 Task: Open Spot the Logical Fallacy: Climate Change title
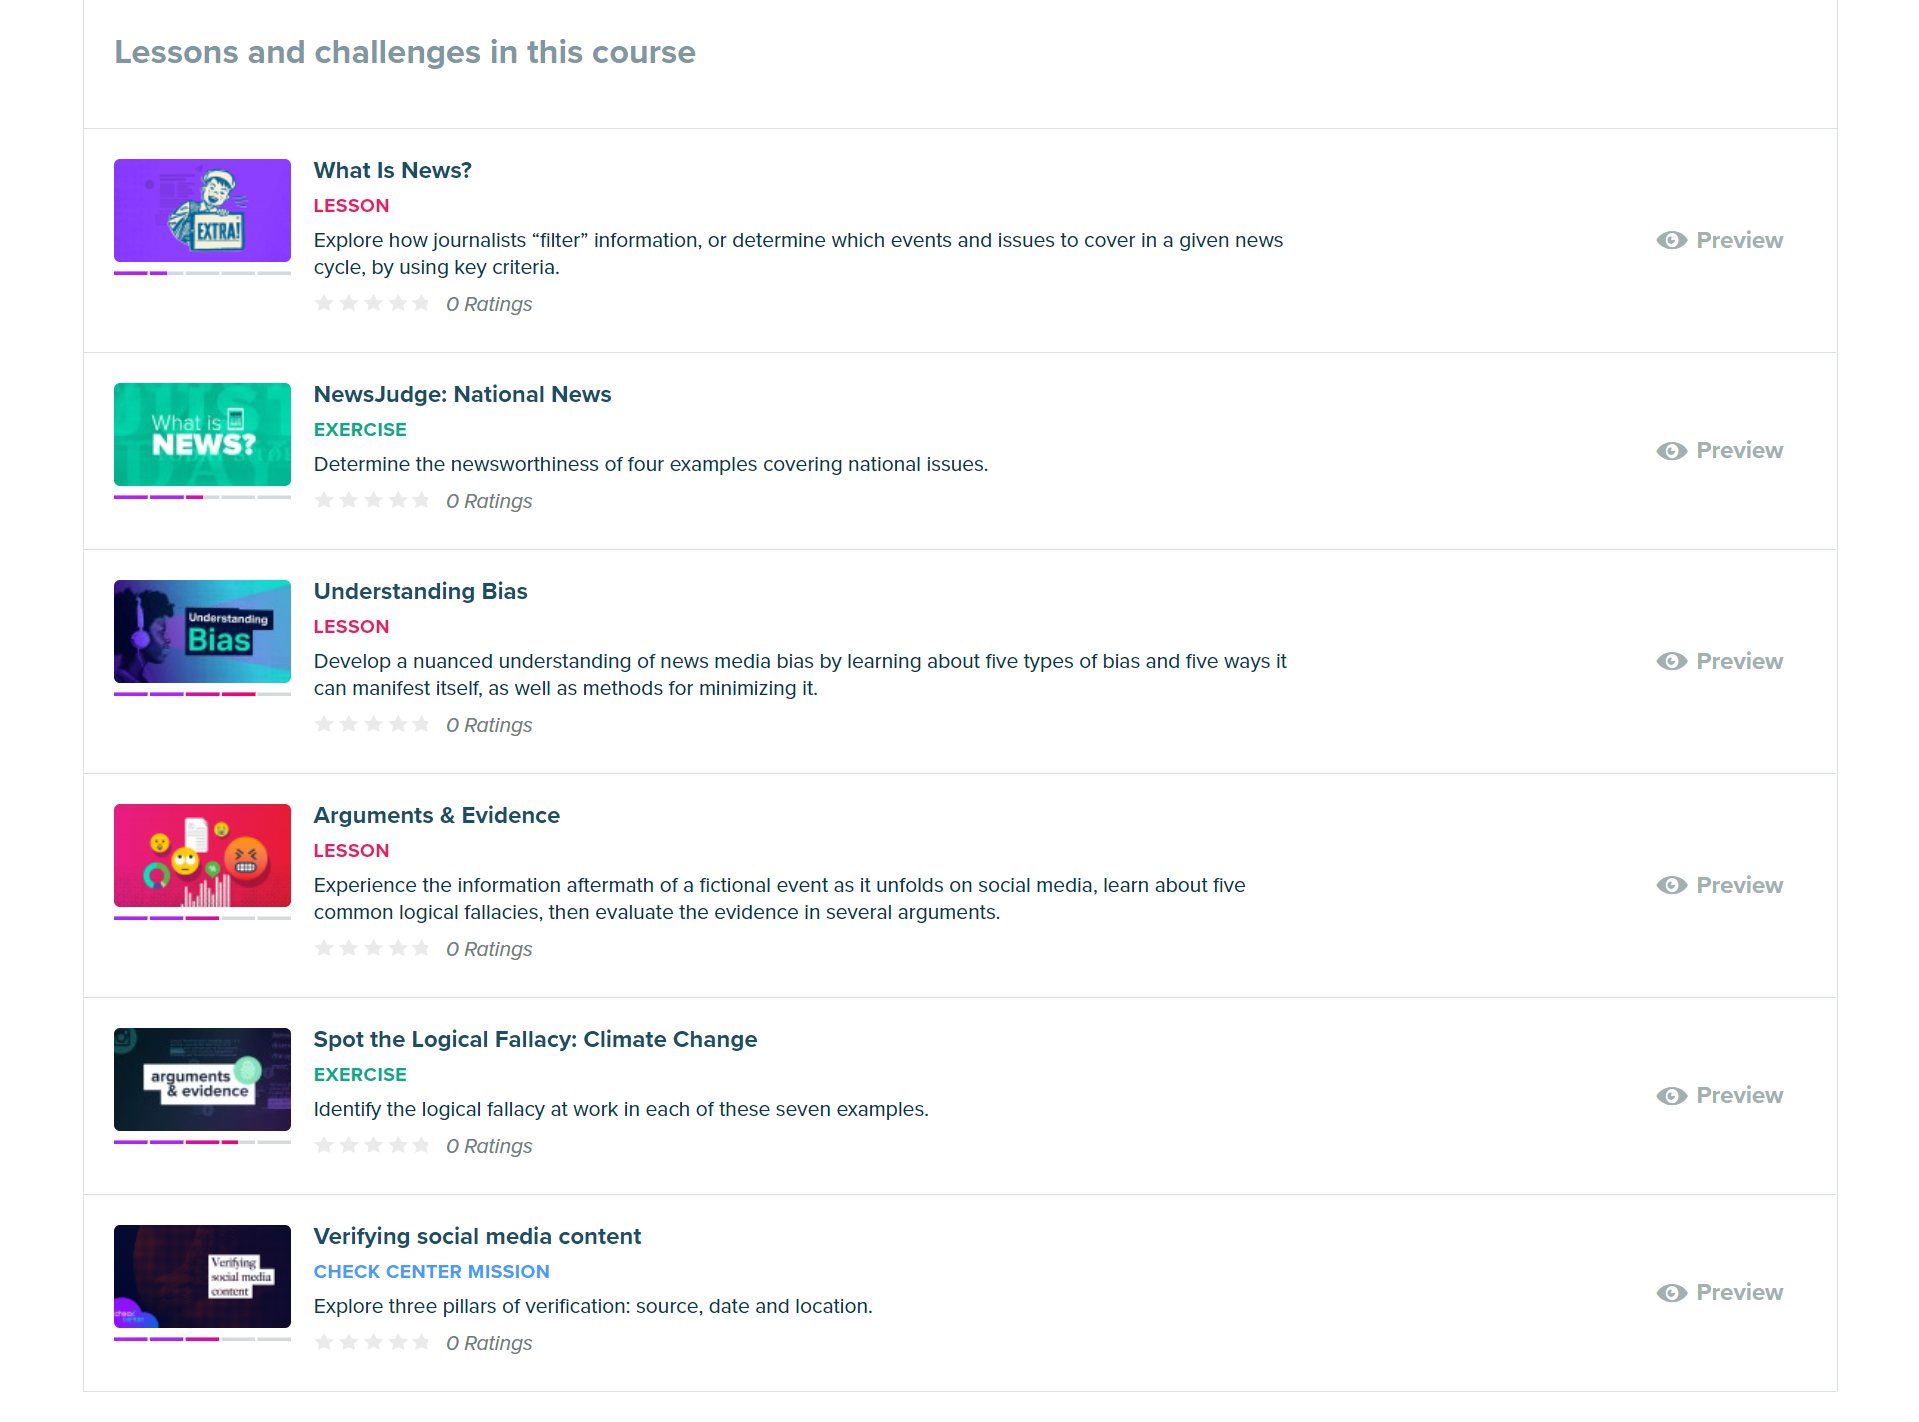pyautogui.click(x=535, y=1040)
